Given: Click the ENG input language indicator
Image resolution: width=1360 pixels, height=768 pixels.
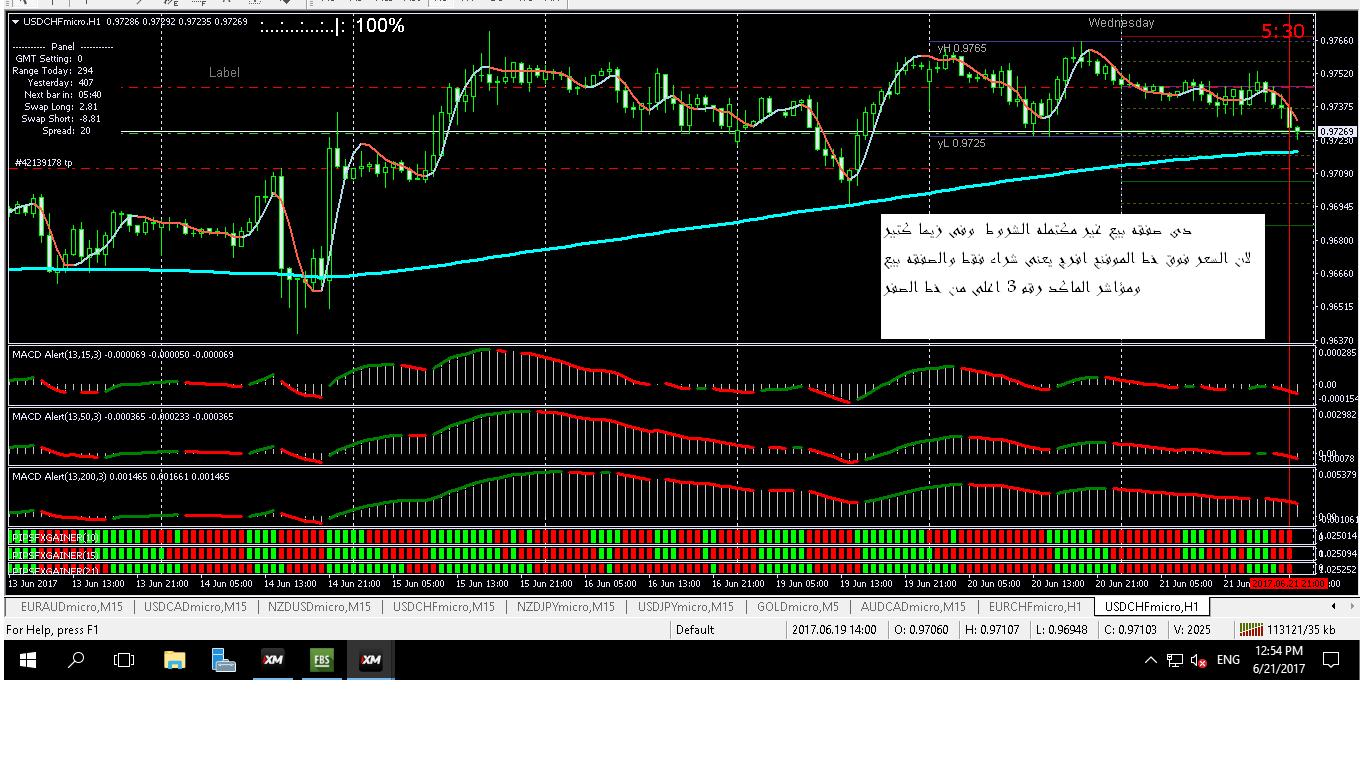Looking at the screenshot, I should [1228, 660].
